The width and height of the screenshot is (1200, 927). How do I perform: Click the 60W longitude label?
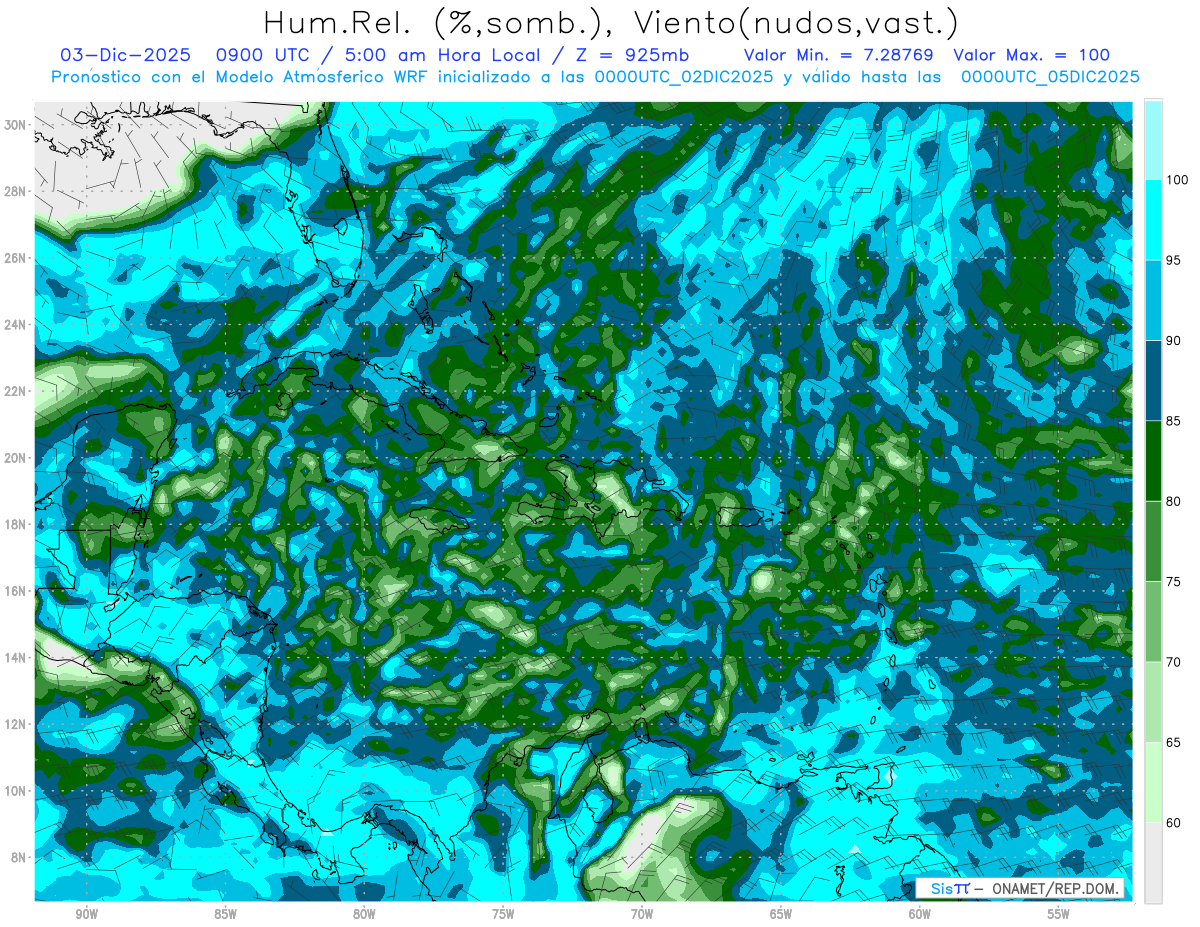click(x=920, y=915)
